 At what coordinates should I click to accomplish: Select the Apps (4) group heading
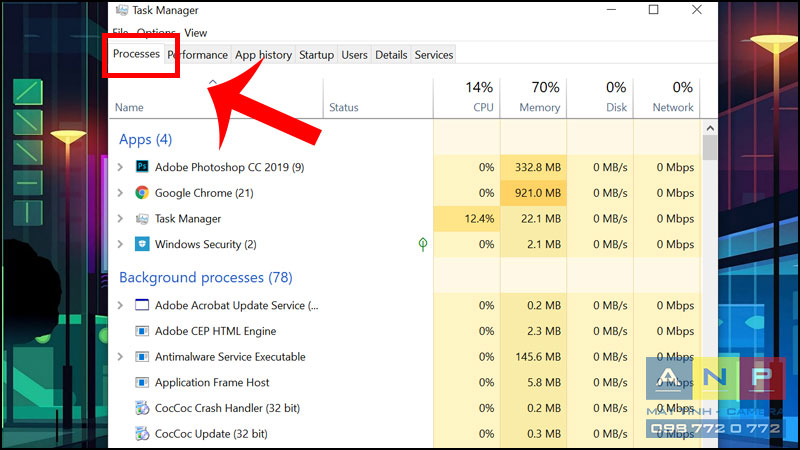pos(145,139)
